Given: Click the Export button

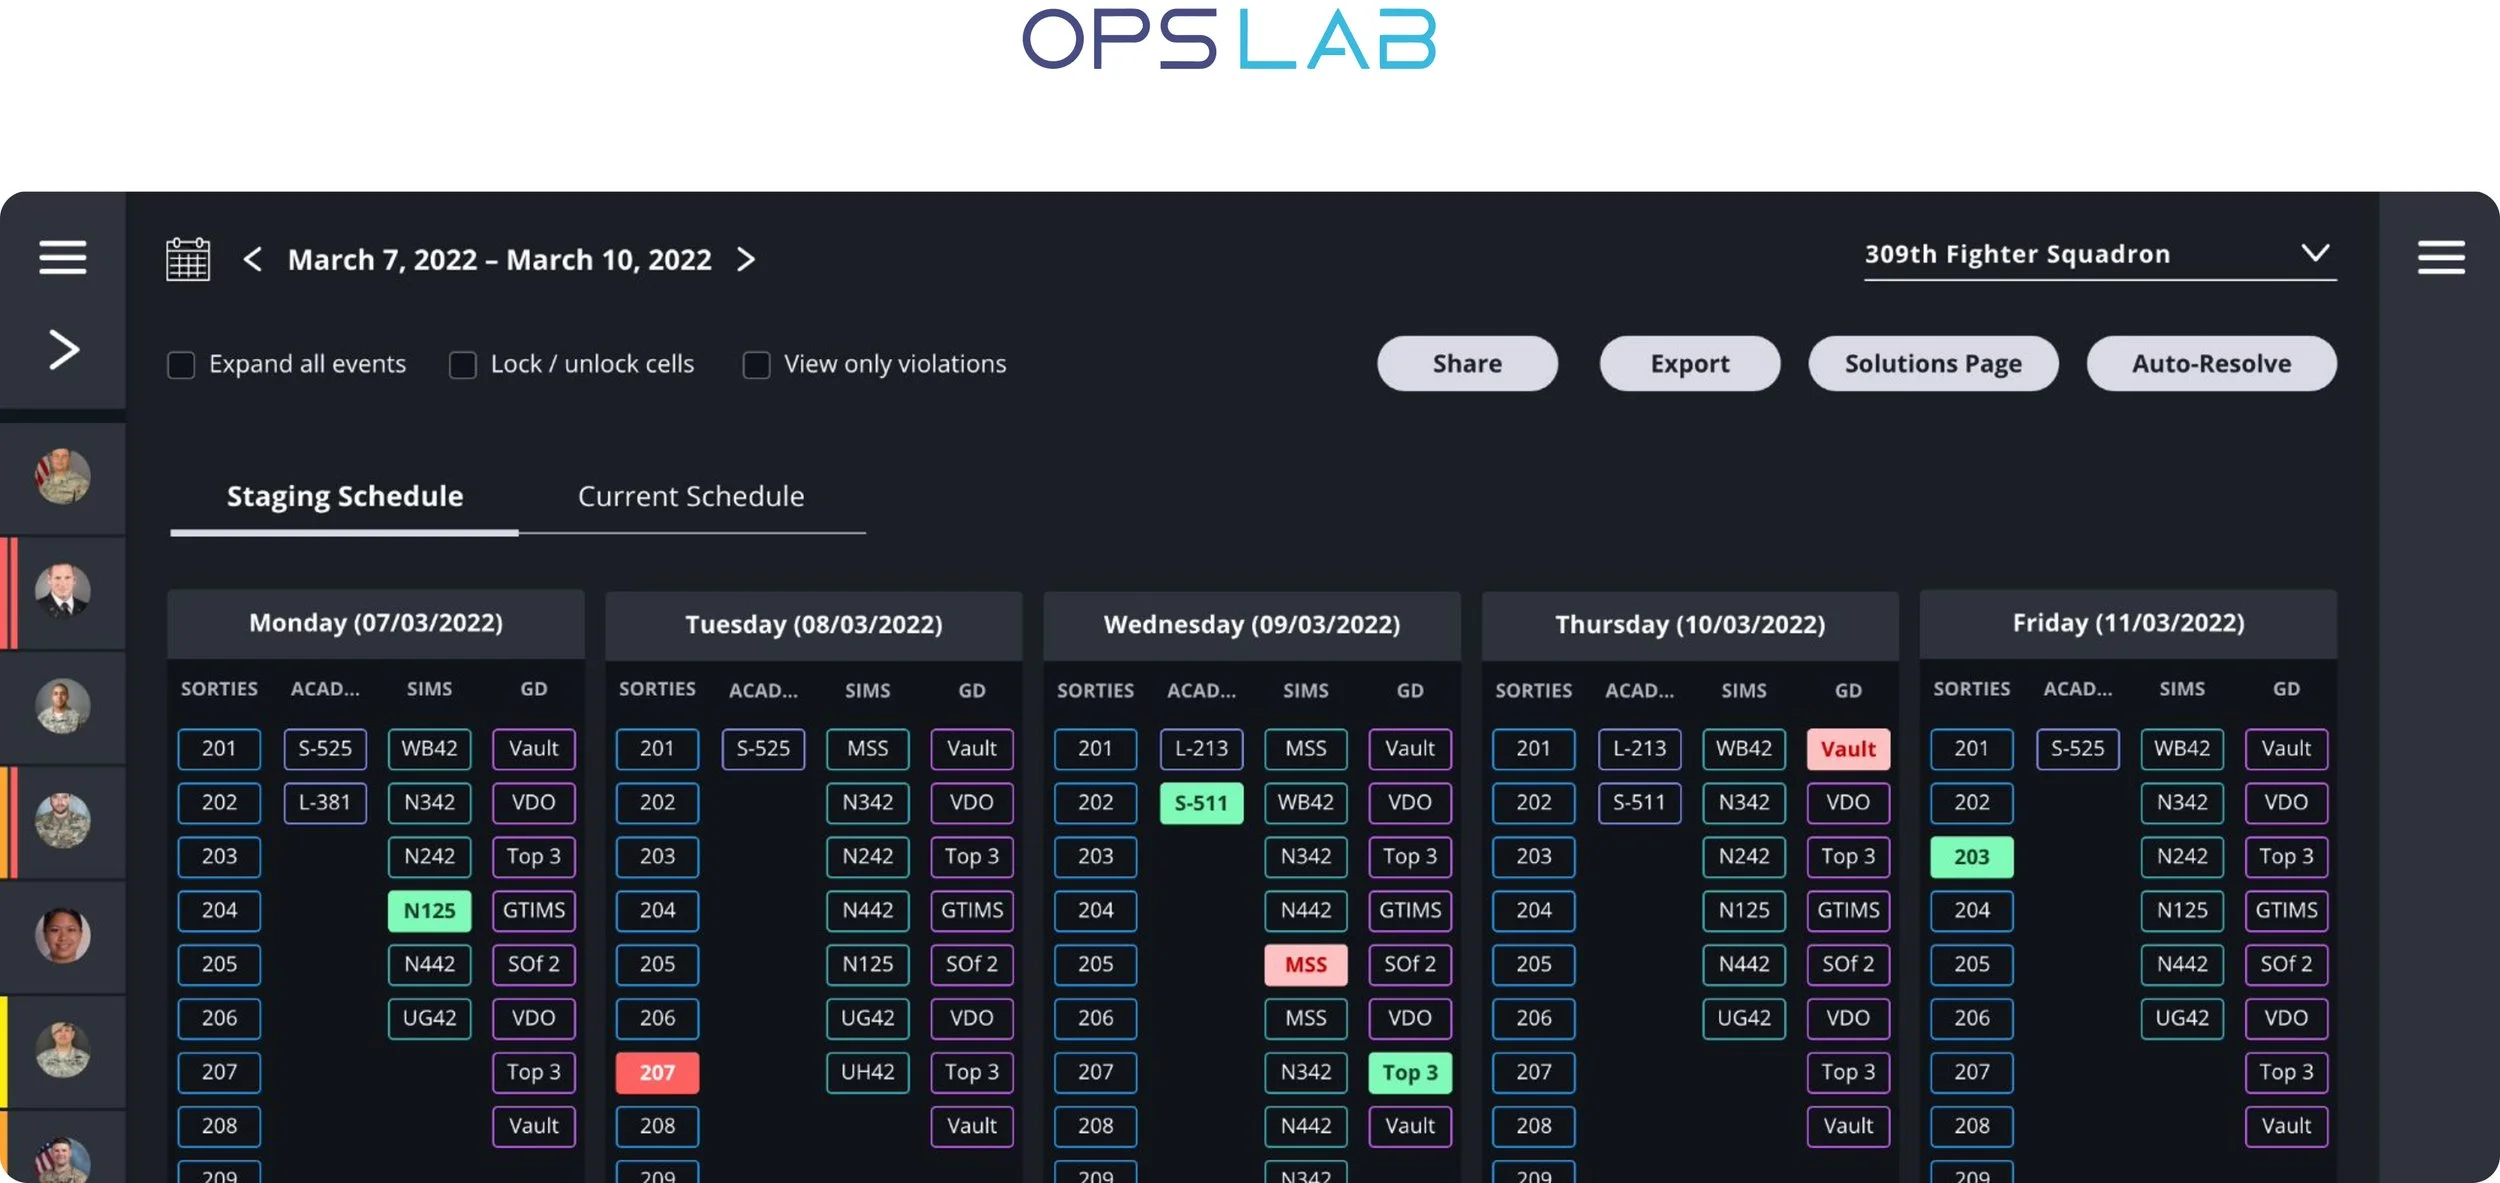Looking at the screenshot, I should pyautogui.click(x=1690, y=363).
